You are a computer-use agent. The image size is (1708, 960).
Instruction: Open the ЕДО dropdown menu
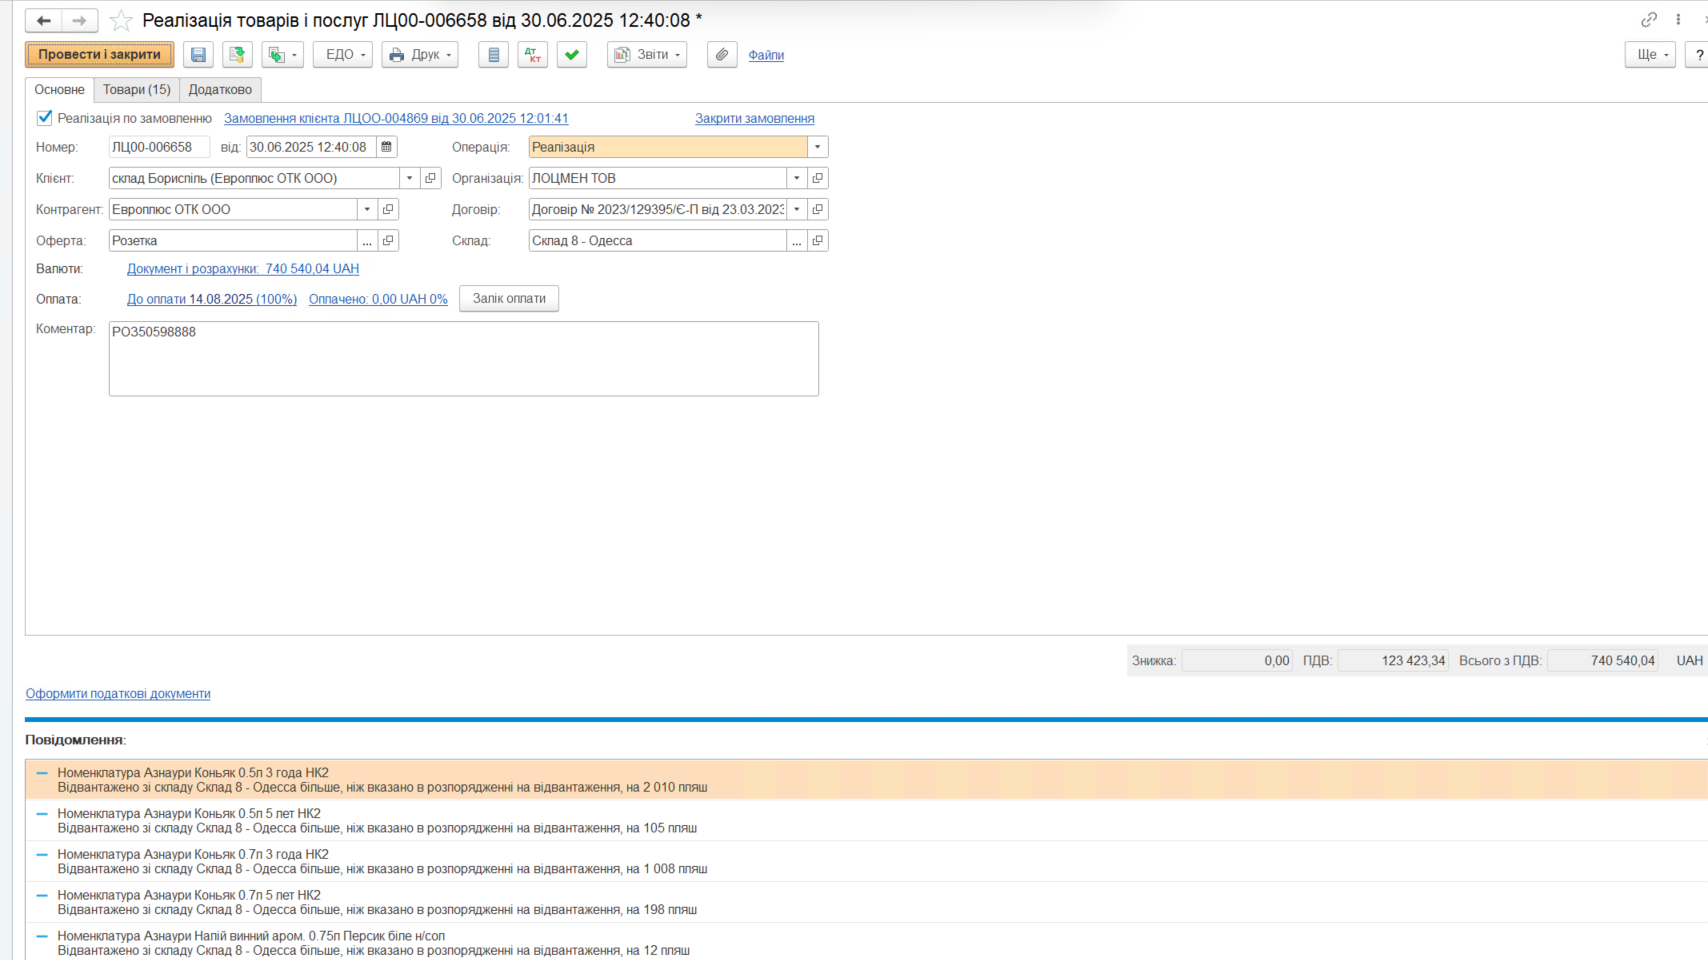click(x=343, y=55)
